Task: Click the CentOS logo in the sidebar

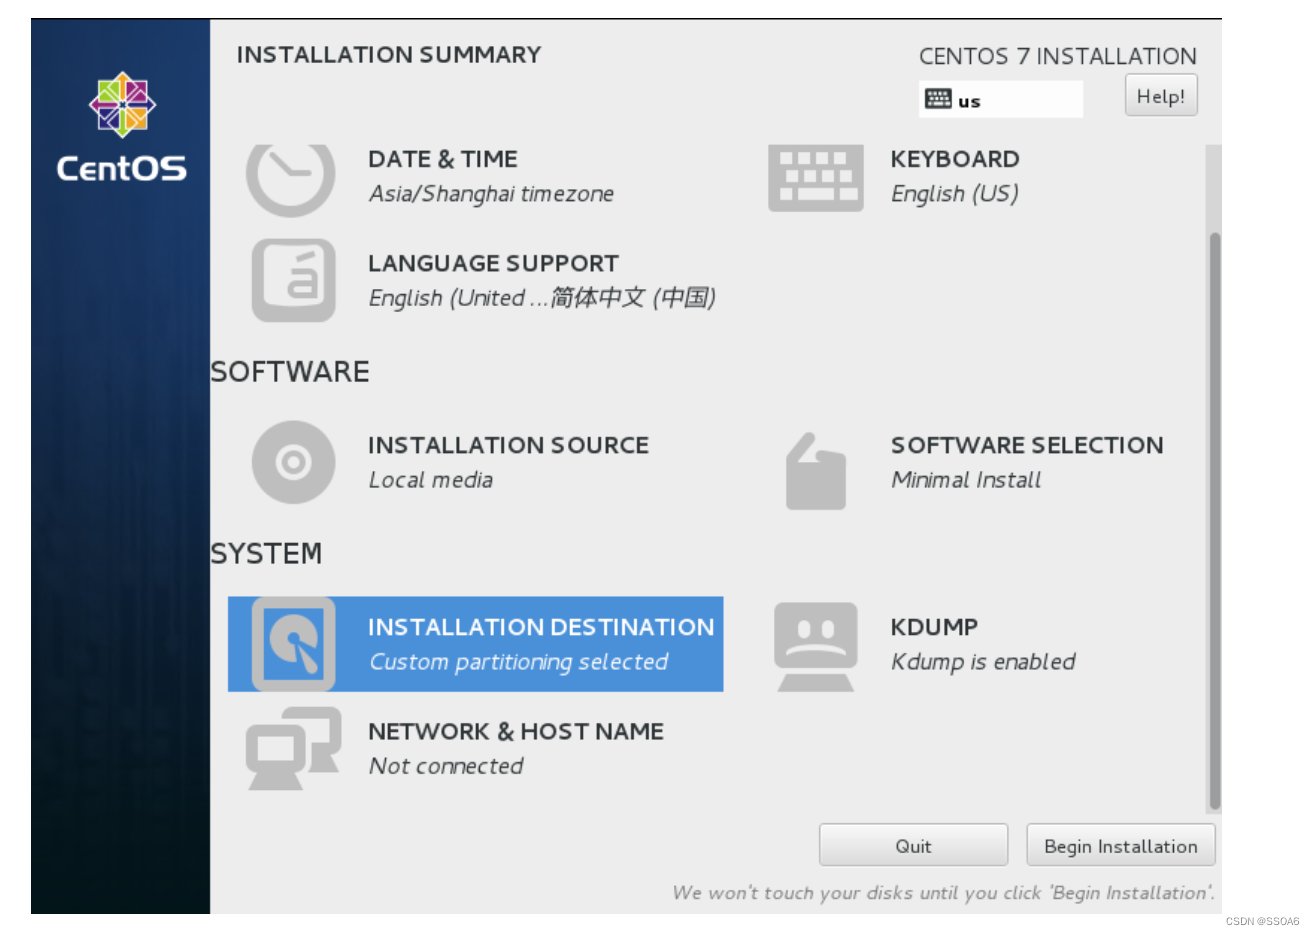Action: pyautogui.click(x=122, y=127)
